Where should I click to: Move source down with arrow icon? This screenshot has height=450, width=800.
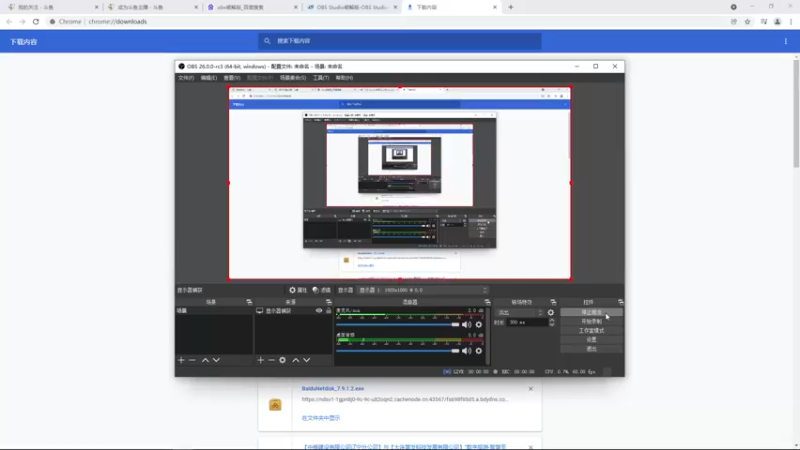pyautogui.click(x=307, y=360)
